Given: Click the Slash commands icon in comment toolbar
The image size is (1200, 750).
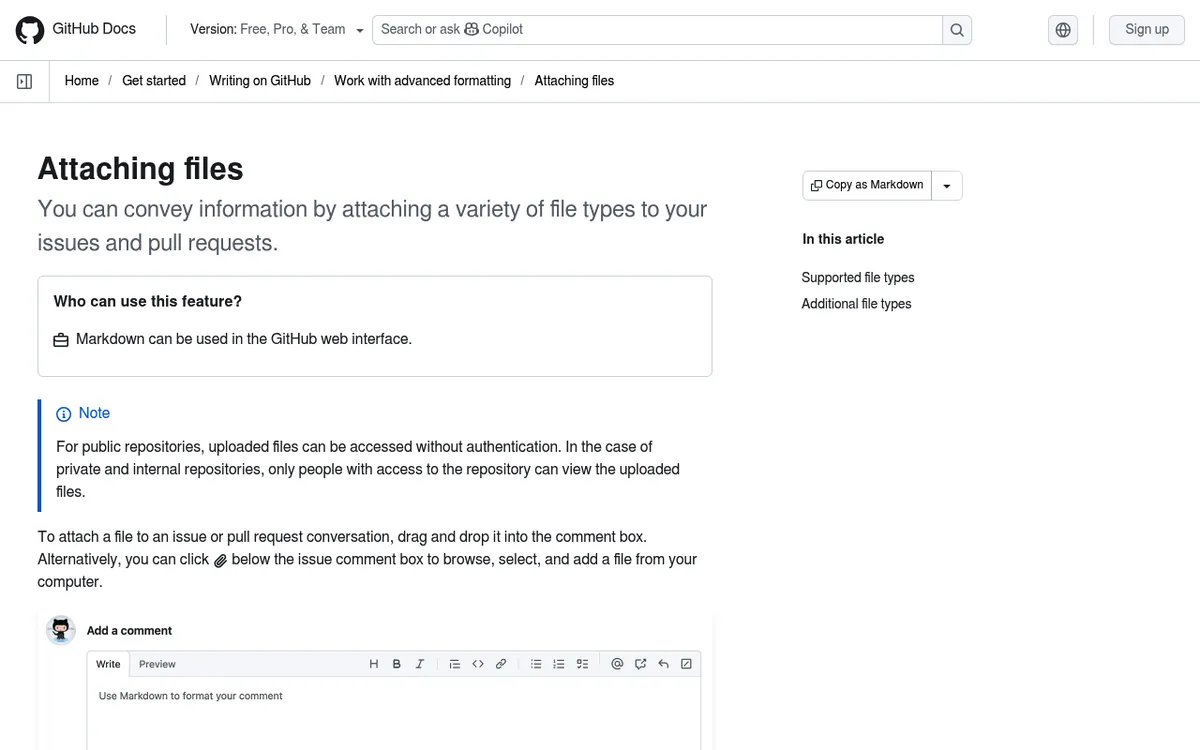Looking at the screenshot, I should [x=686, y=664].
